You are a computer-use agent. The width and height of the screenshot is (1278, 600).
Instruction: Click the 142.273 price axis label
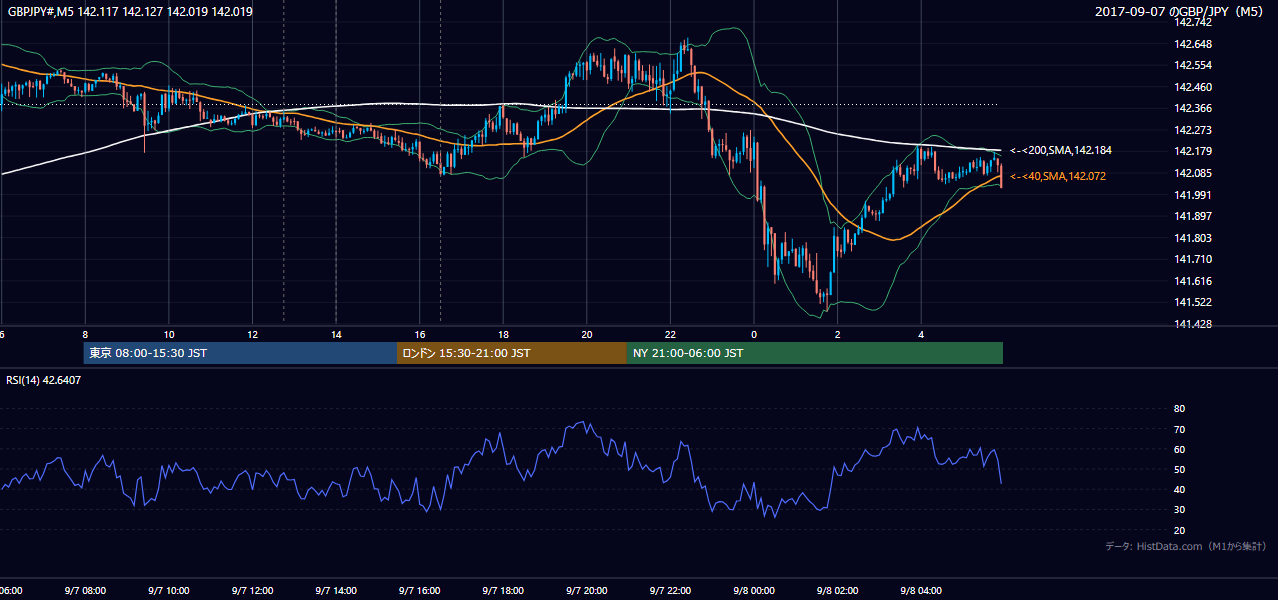(1192, 130)
